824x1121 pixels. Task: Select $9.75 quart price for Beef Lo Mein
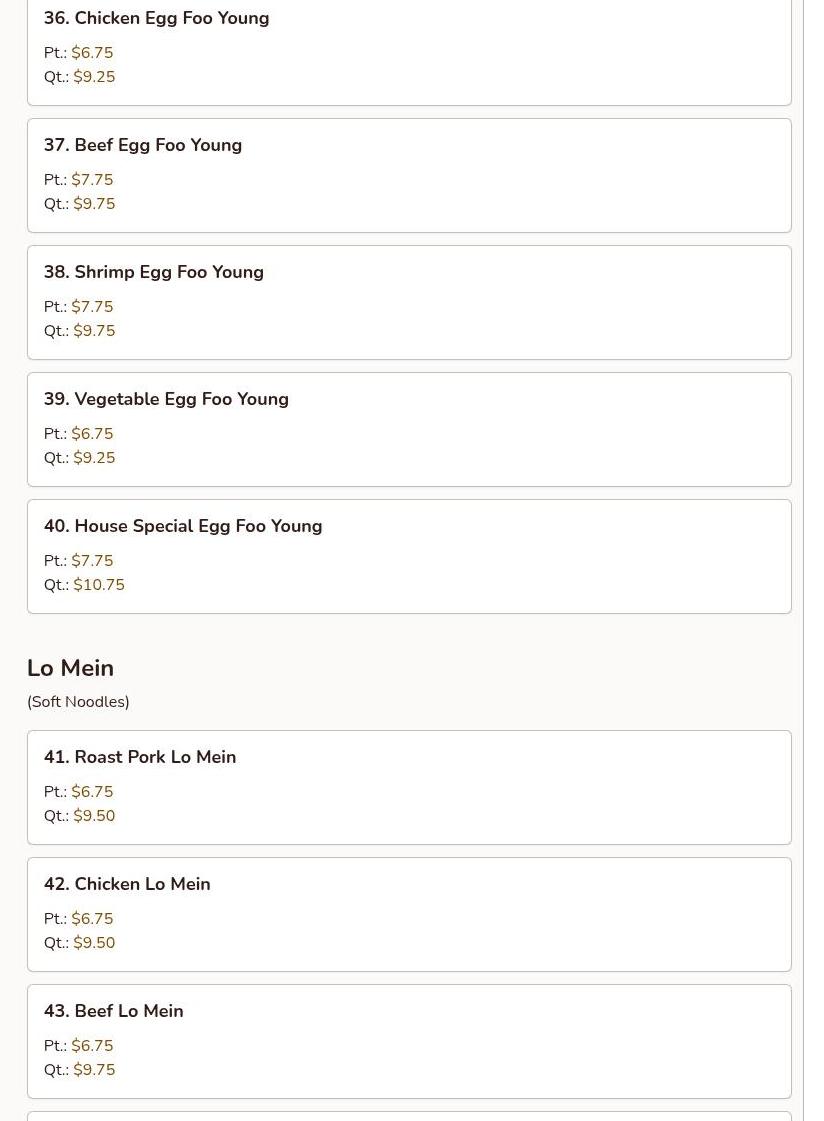[94, 1070]
